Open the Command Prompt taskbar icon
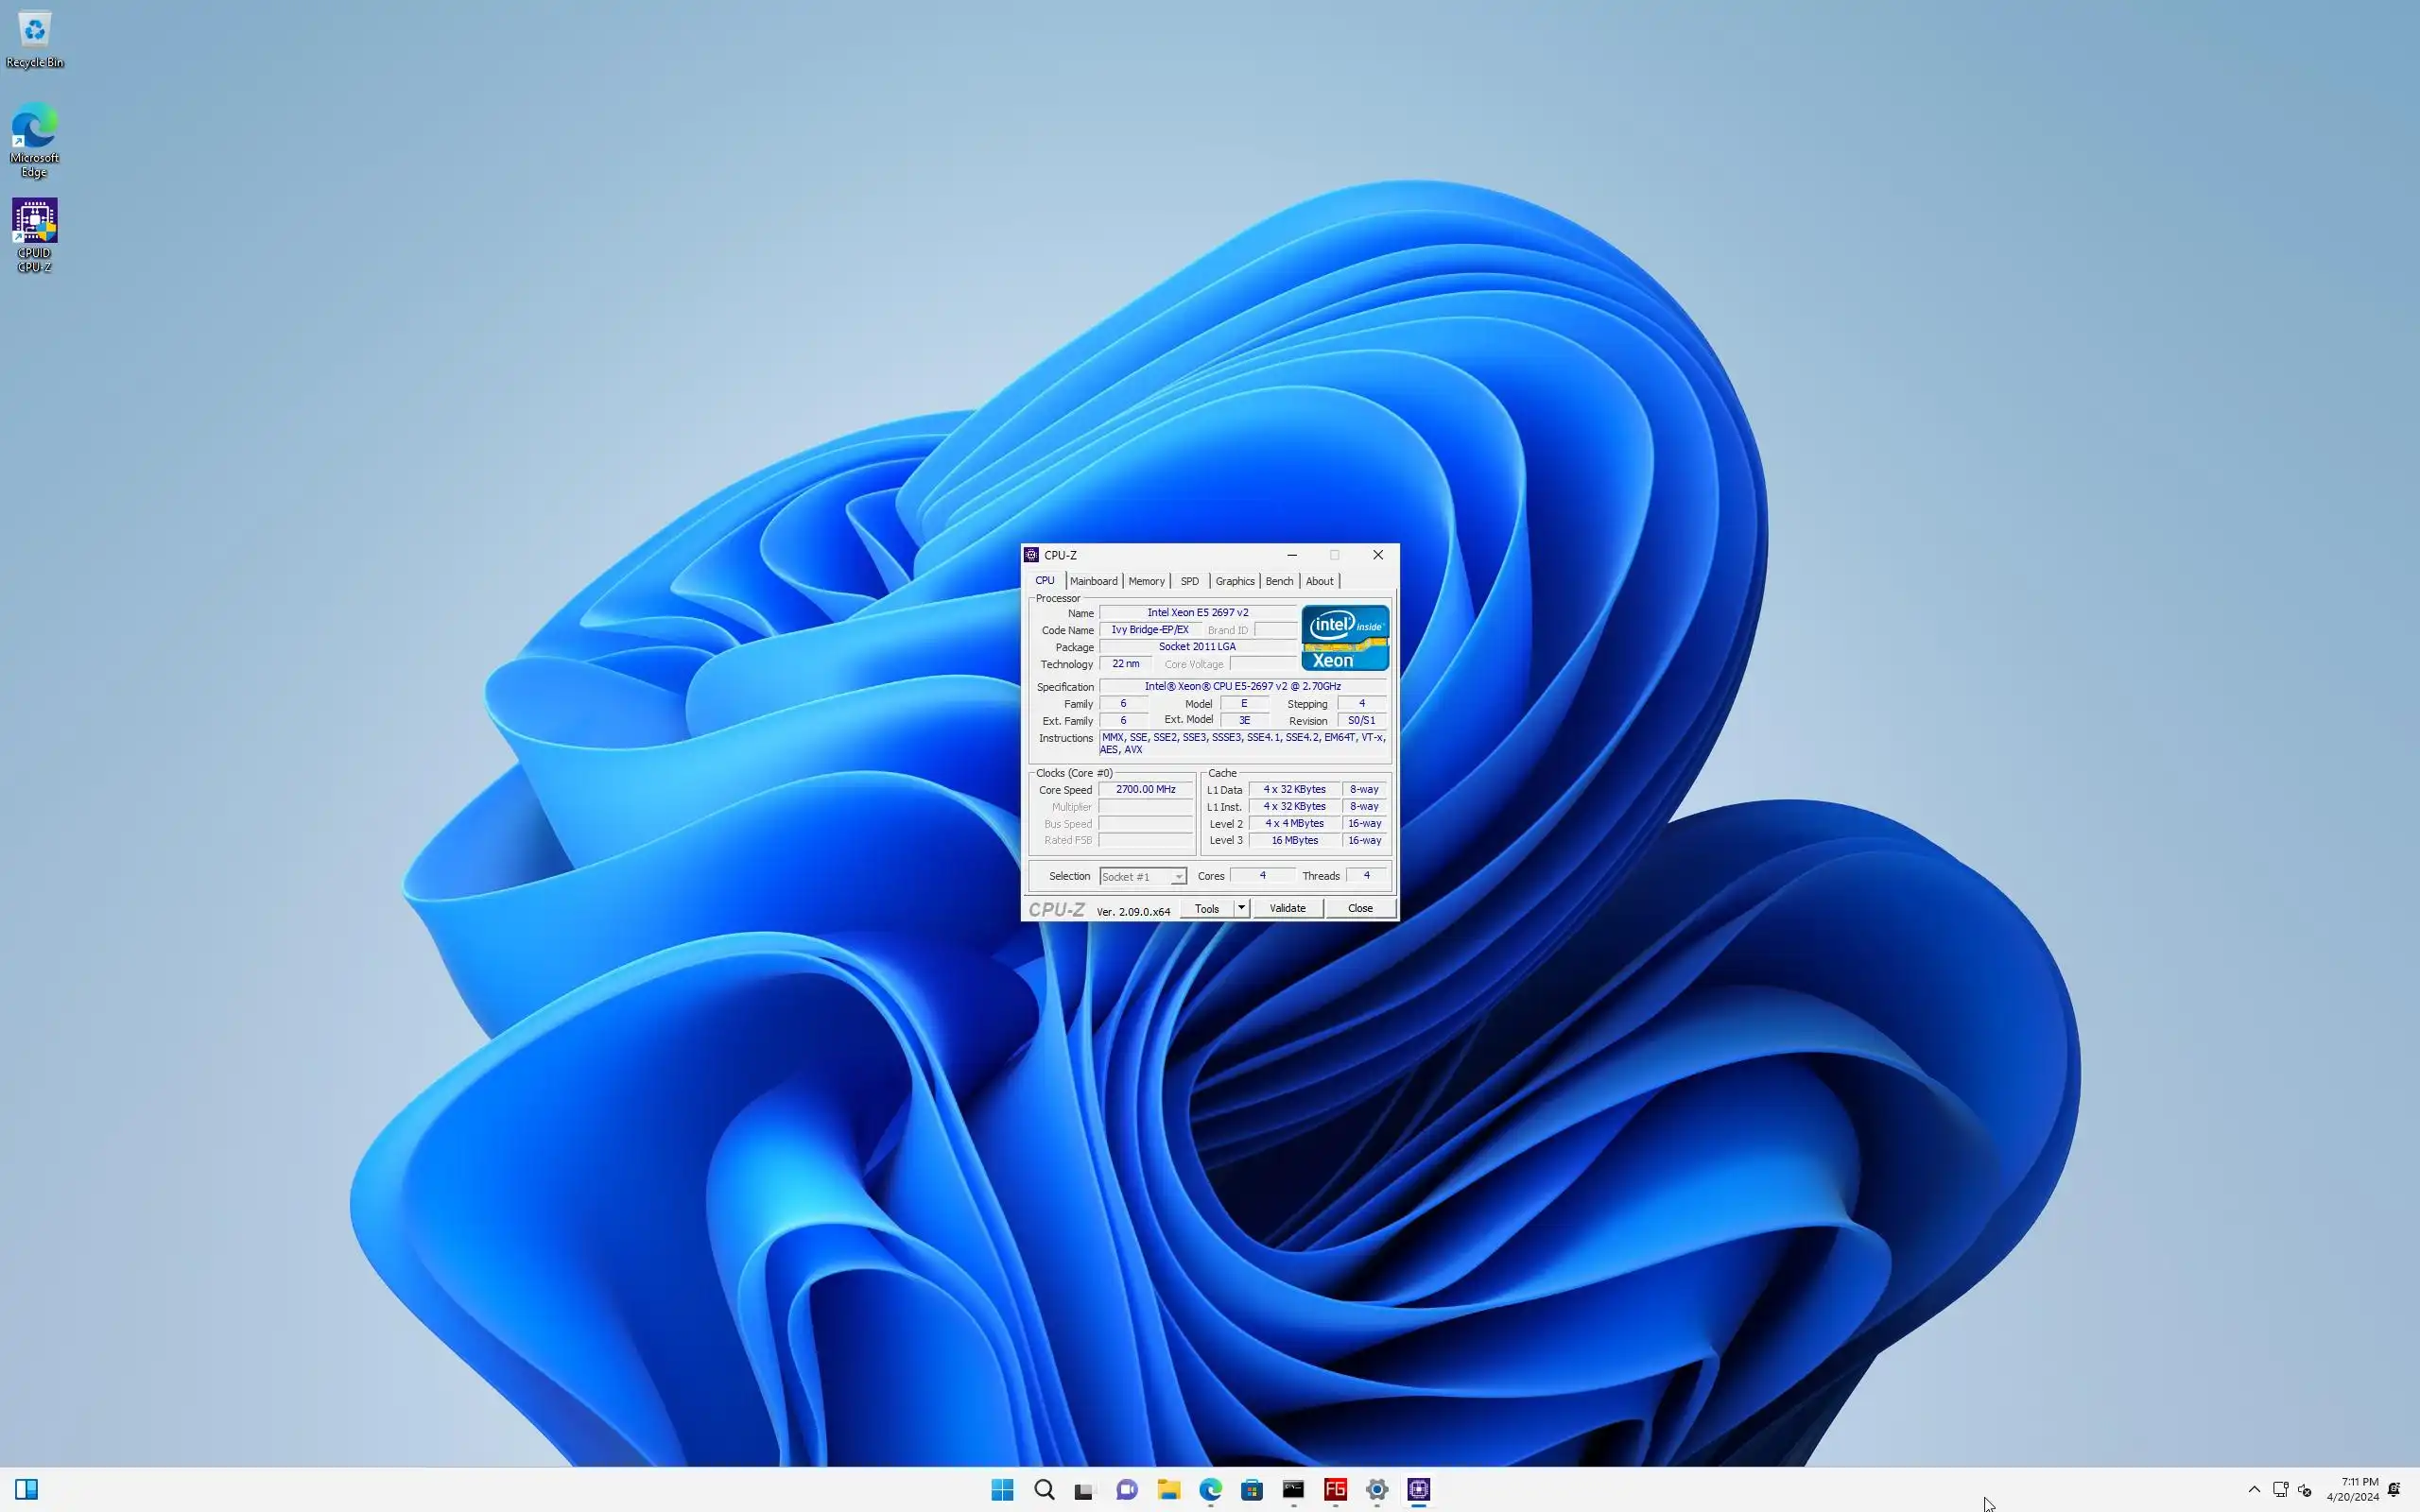This screenshot has height=1512, width=2420. click(x=1293, y=1489)
